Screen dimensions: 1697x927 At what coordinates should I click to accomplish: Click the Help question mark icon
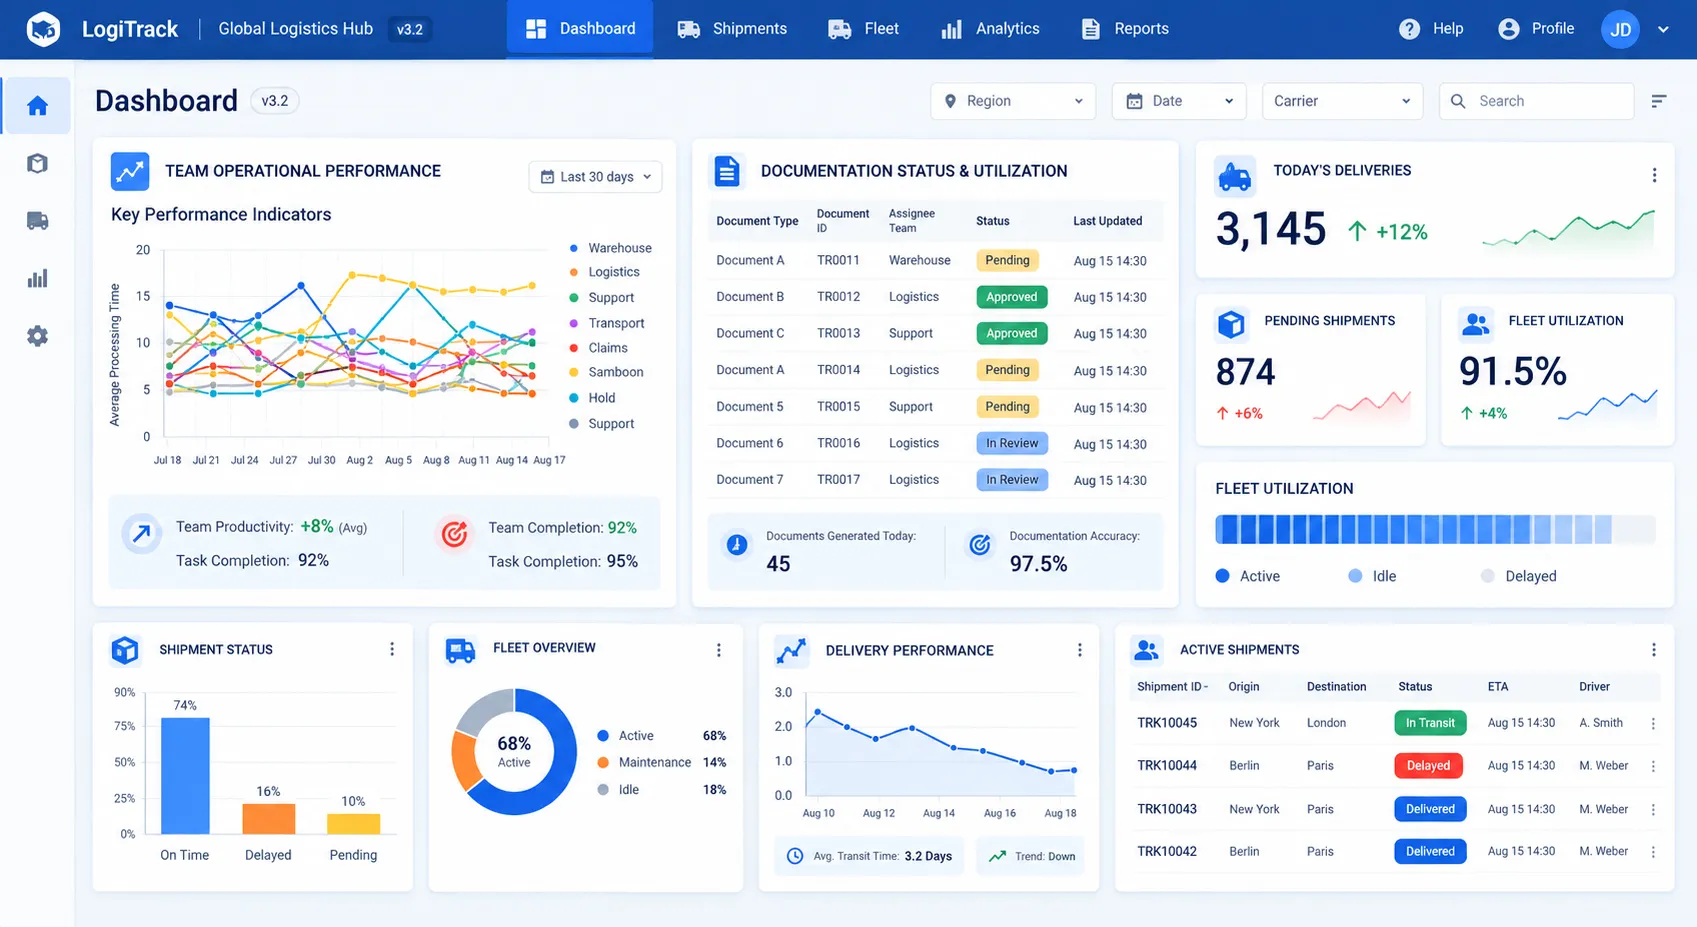[1409, 29]
